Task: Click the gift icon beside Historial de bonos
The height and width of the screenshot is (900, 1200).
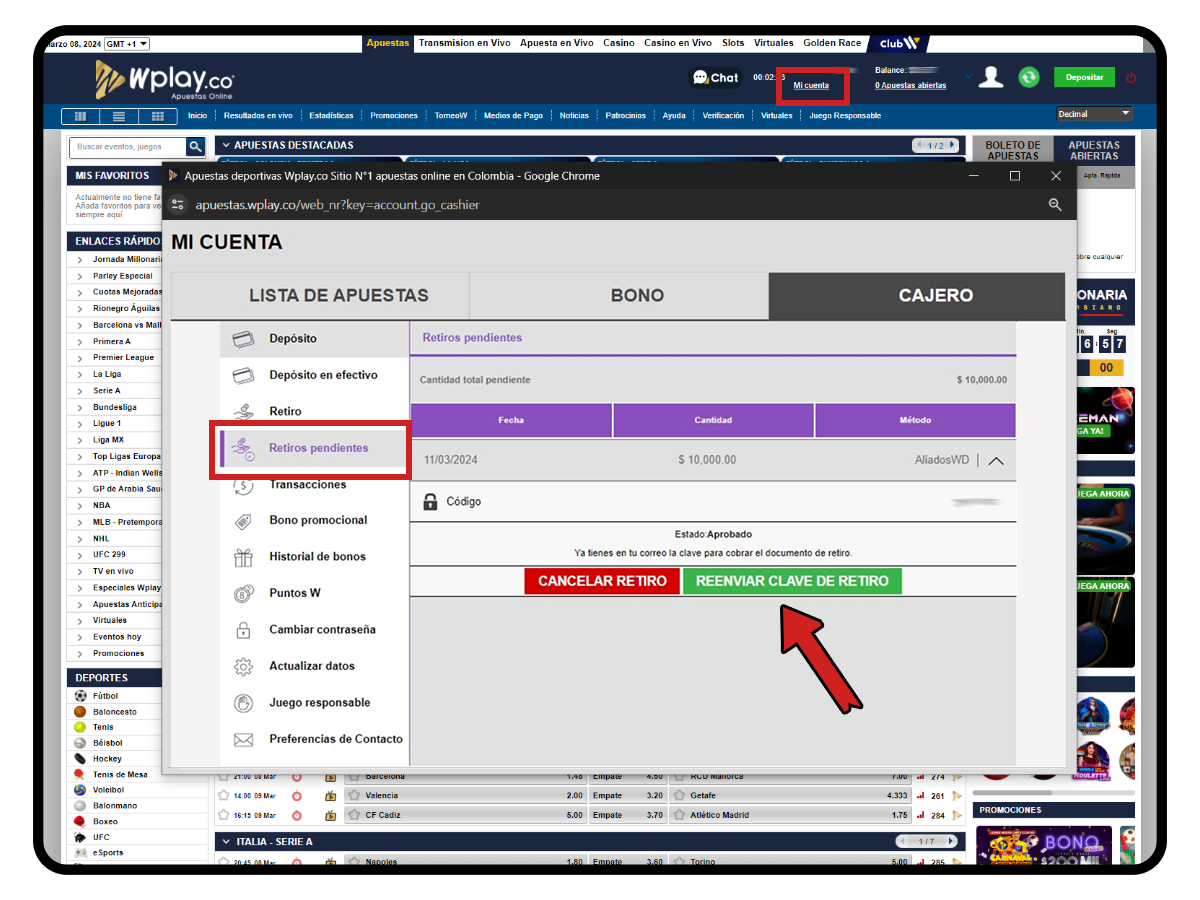Action: tap(243, 557)
